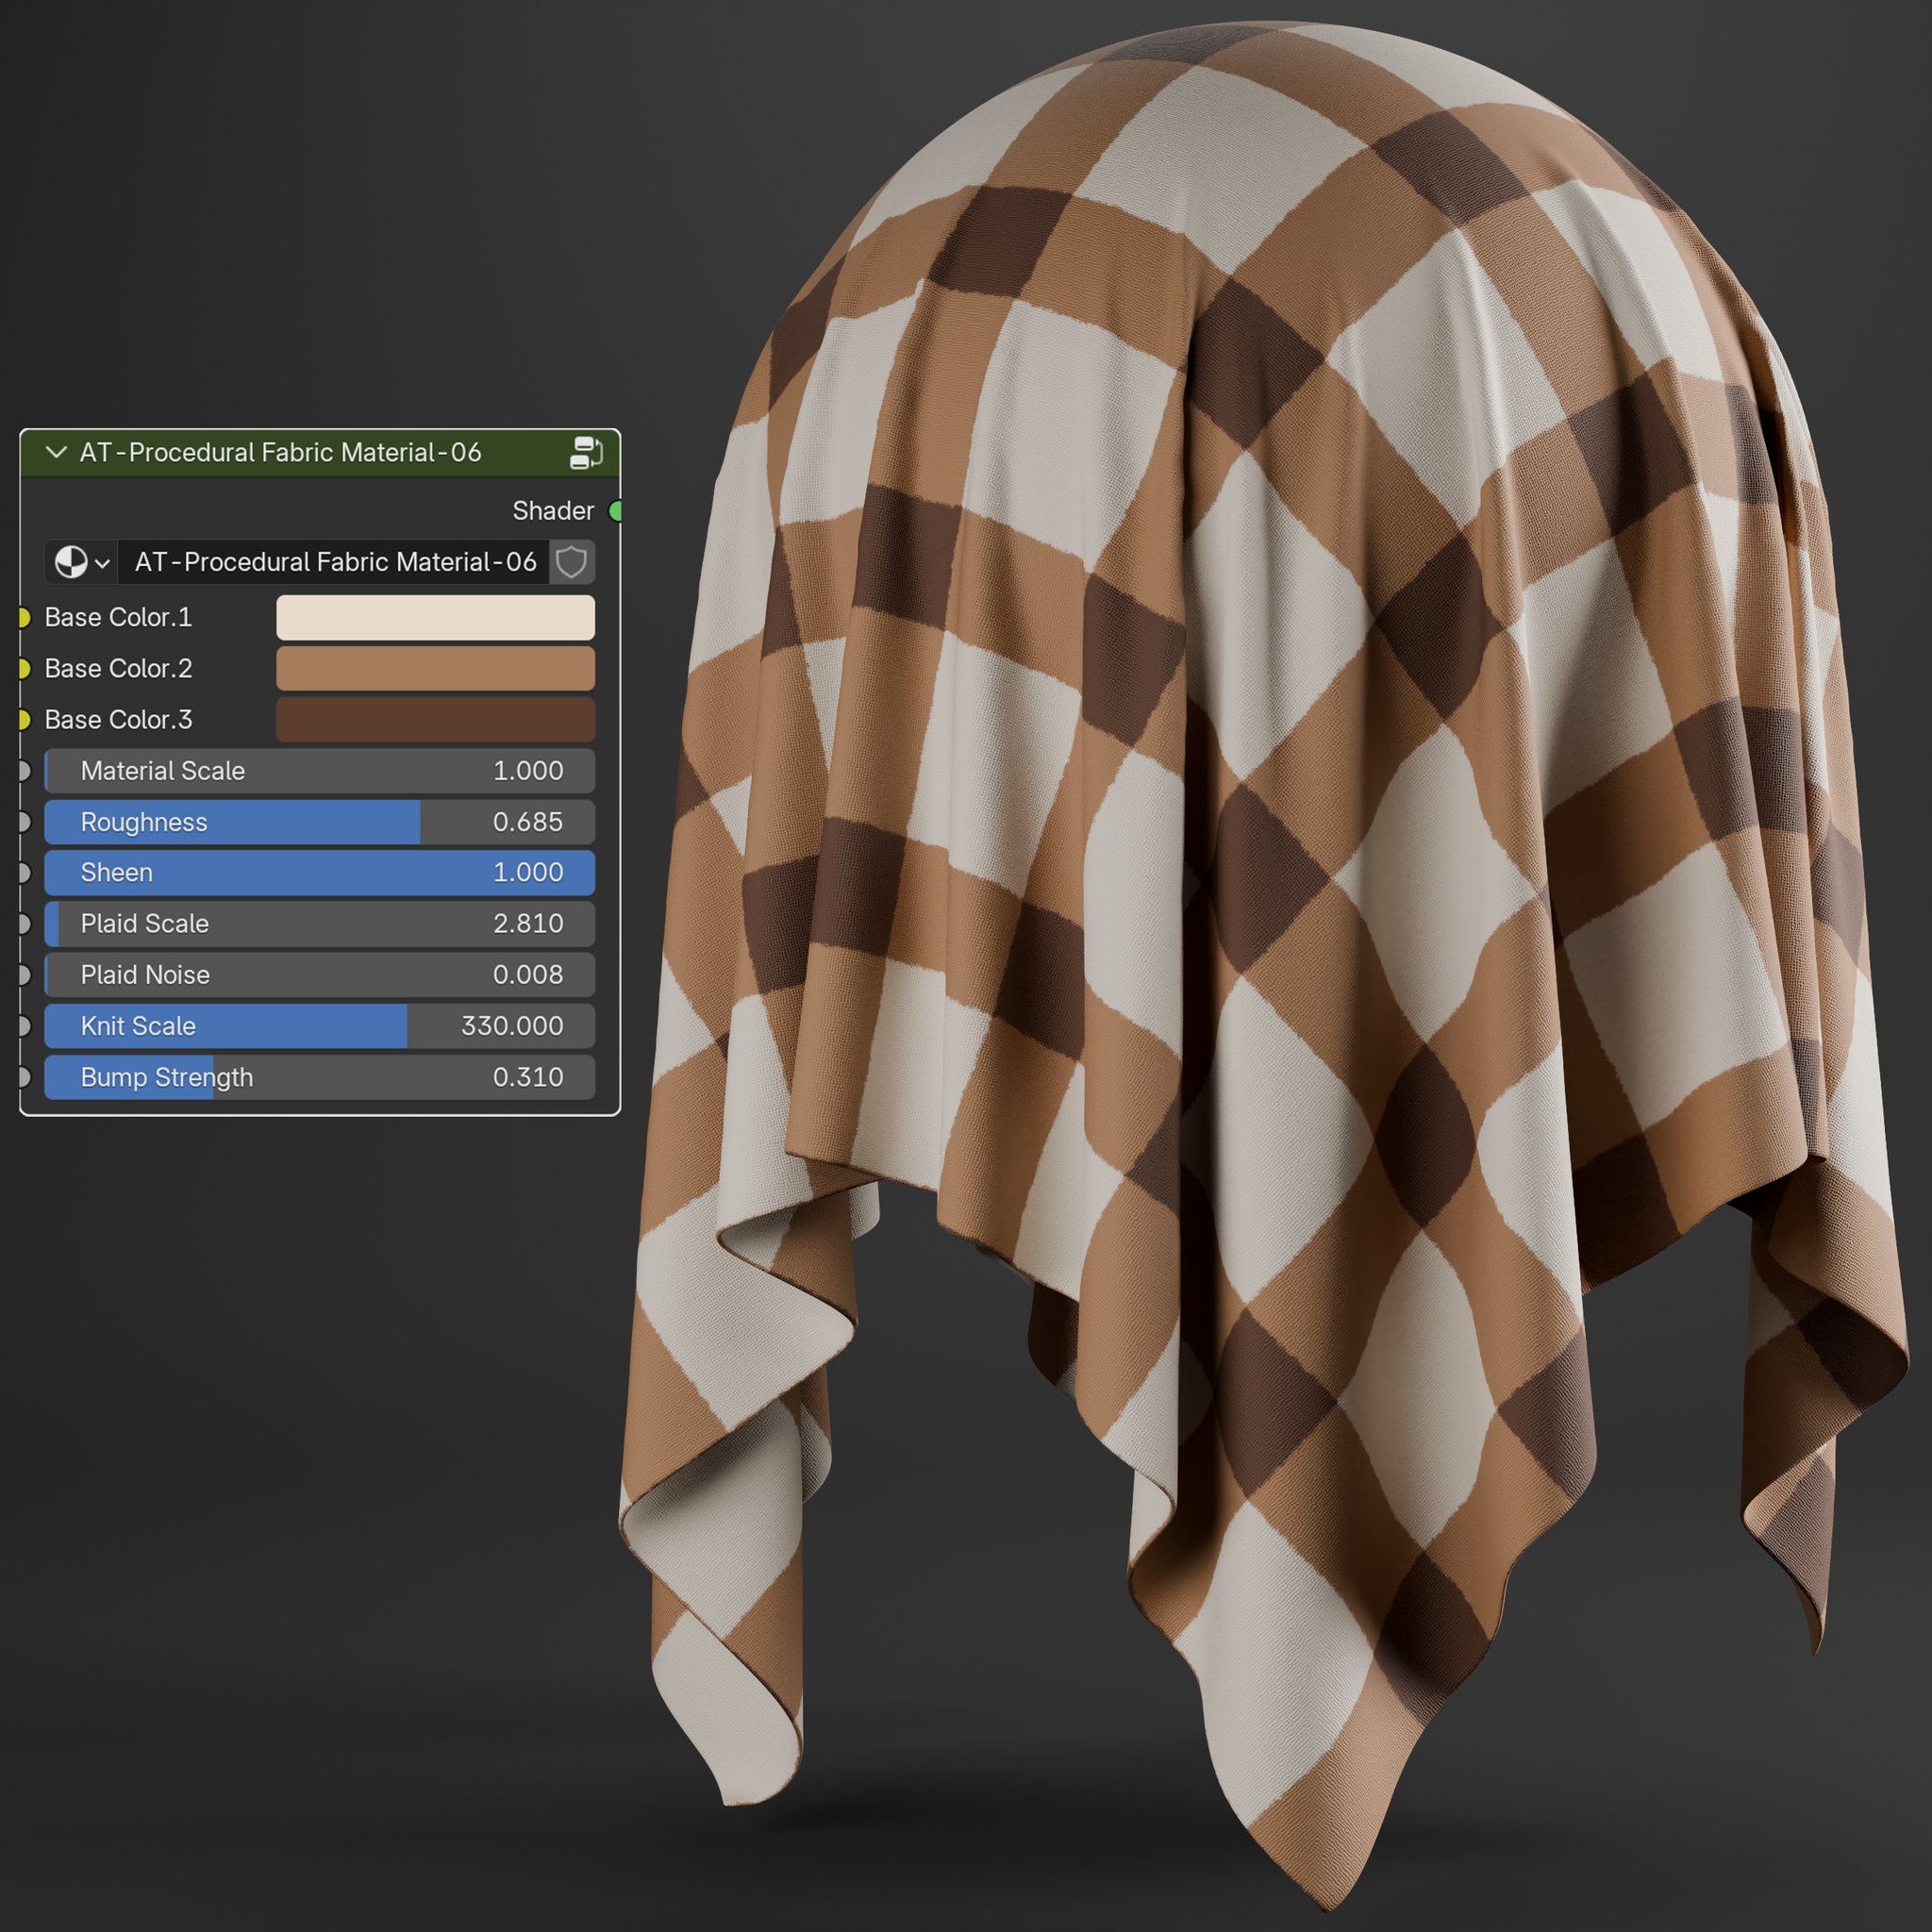Click the Base Color.2 yellow input socket
1932x1932 pixels.
[x=24, y=668]
